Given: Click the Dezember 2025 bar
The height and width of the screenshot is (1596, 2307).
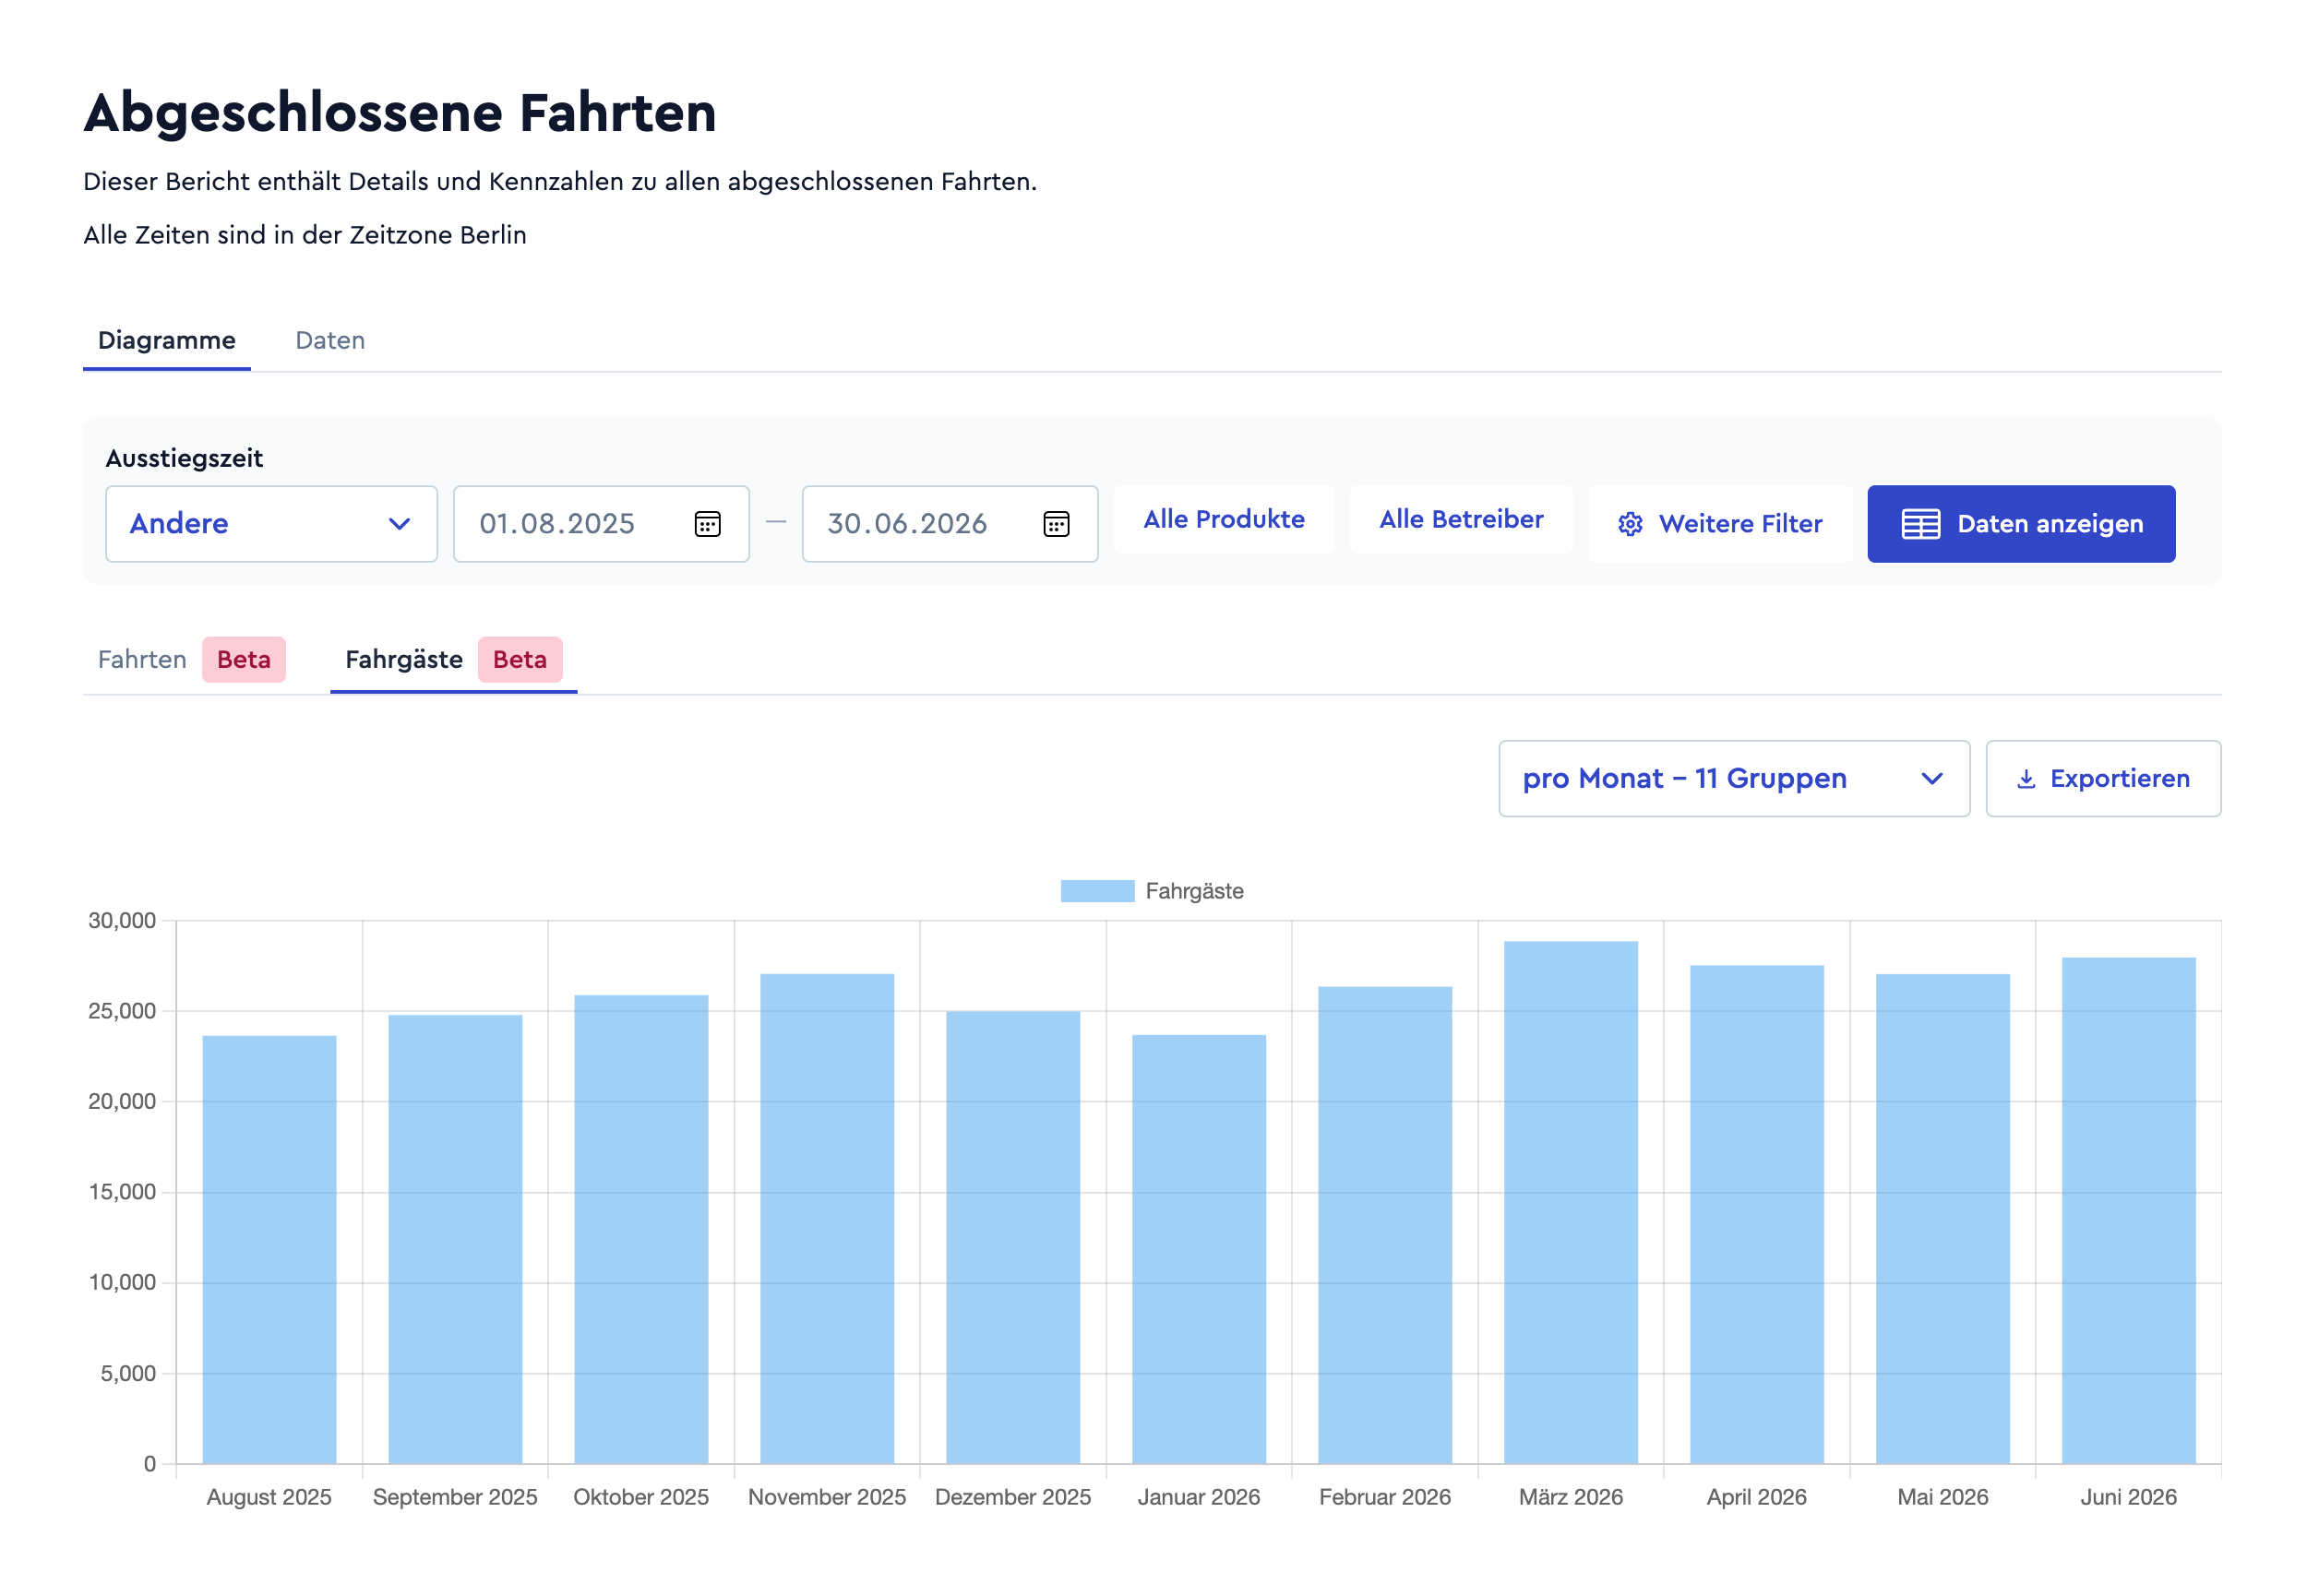Looking at the screenshot, I should coord(1013,1238).
